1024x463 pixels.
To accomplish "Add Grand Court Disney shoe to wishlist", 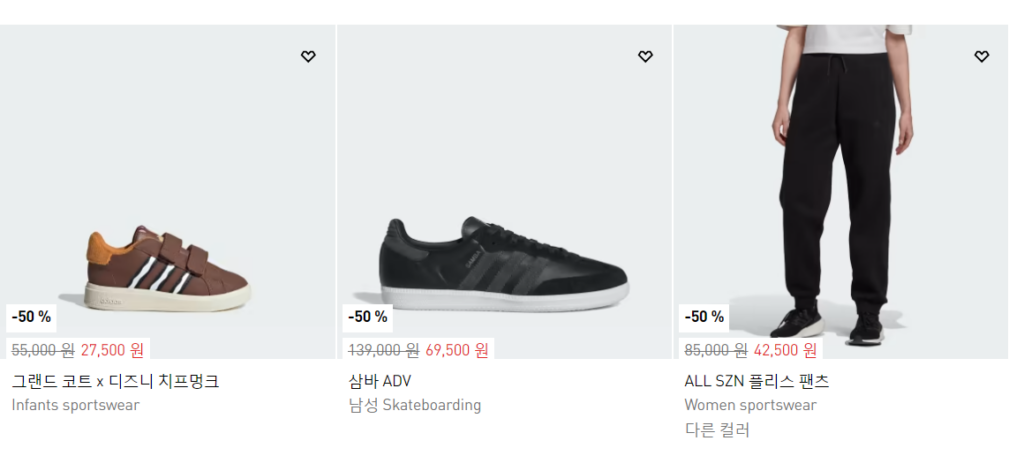I will click(x=308, y=57).
